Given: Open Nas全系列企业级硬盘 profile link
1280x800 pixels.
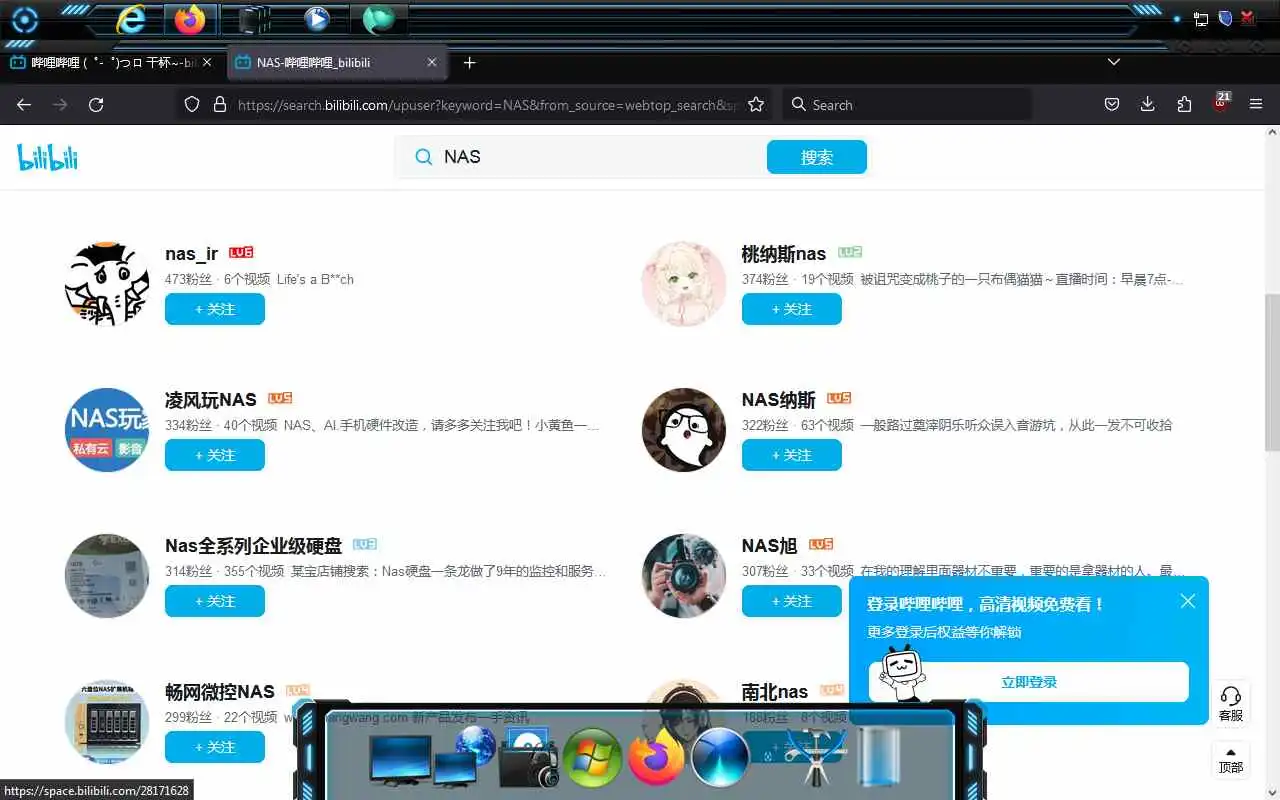Looking at the screenshot, I should 254,546.
